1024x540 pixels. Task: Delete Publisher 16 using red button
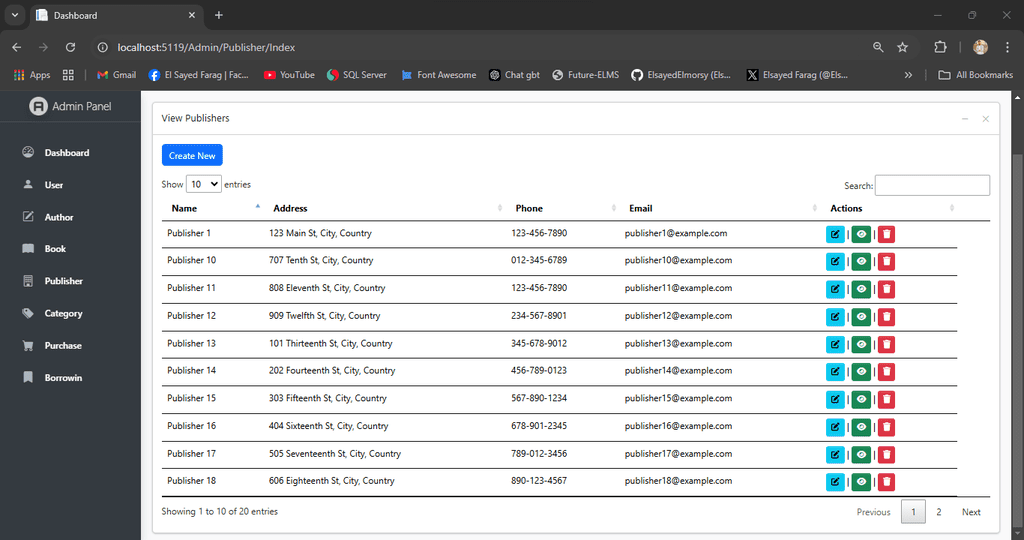pos(886,428)
